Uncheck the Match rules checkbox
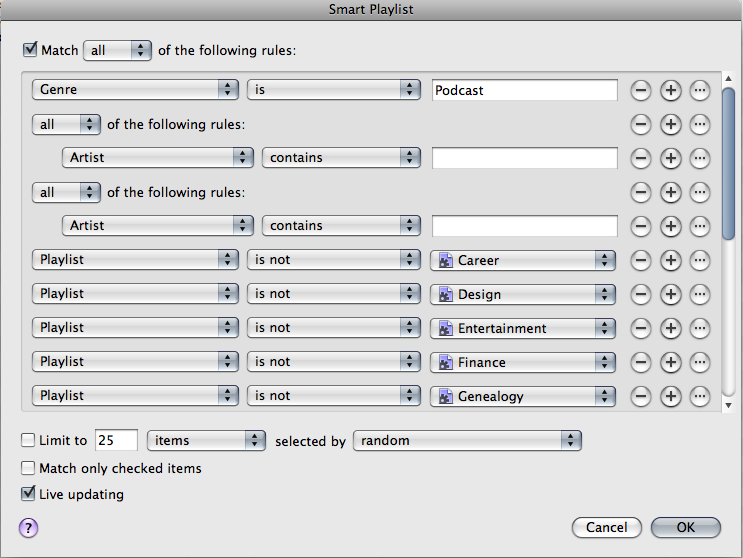743x558 pixels. pyautogui.click(x=29, y=49)
